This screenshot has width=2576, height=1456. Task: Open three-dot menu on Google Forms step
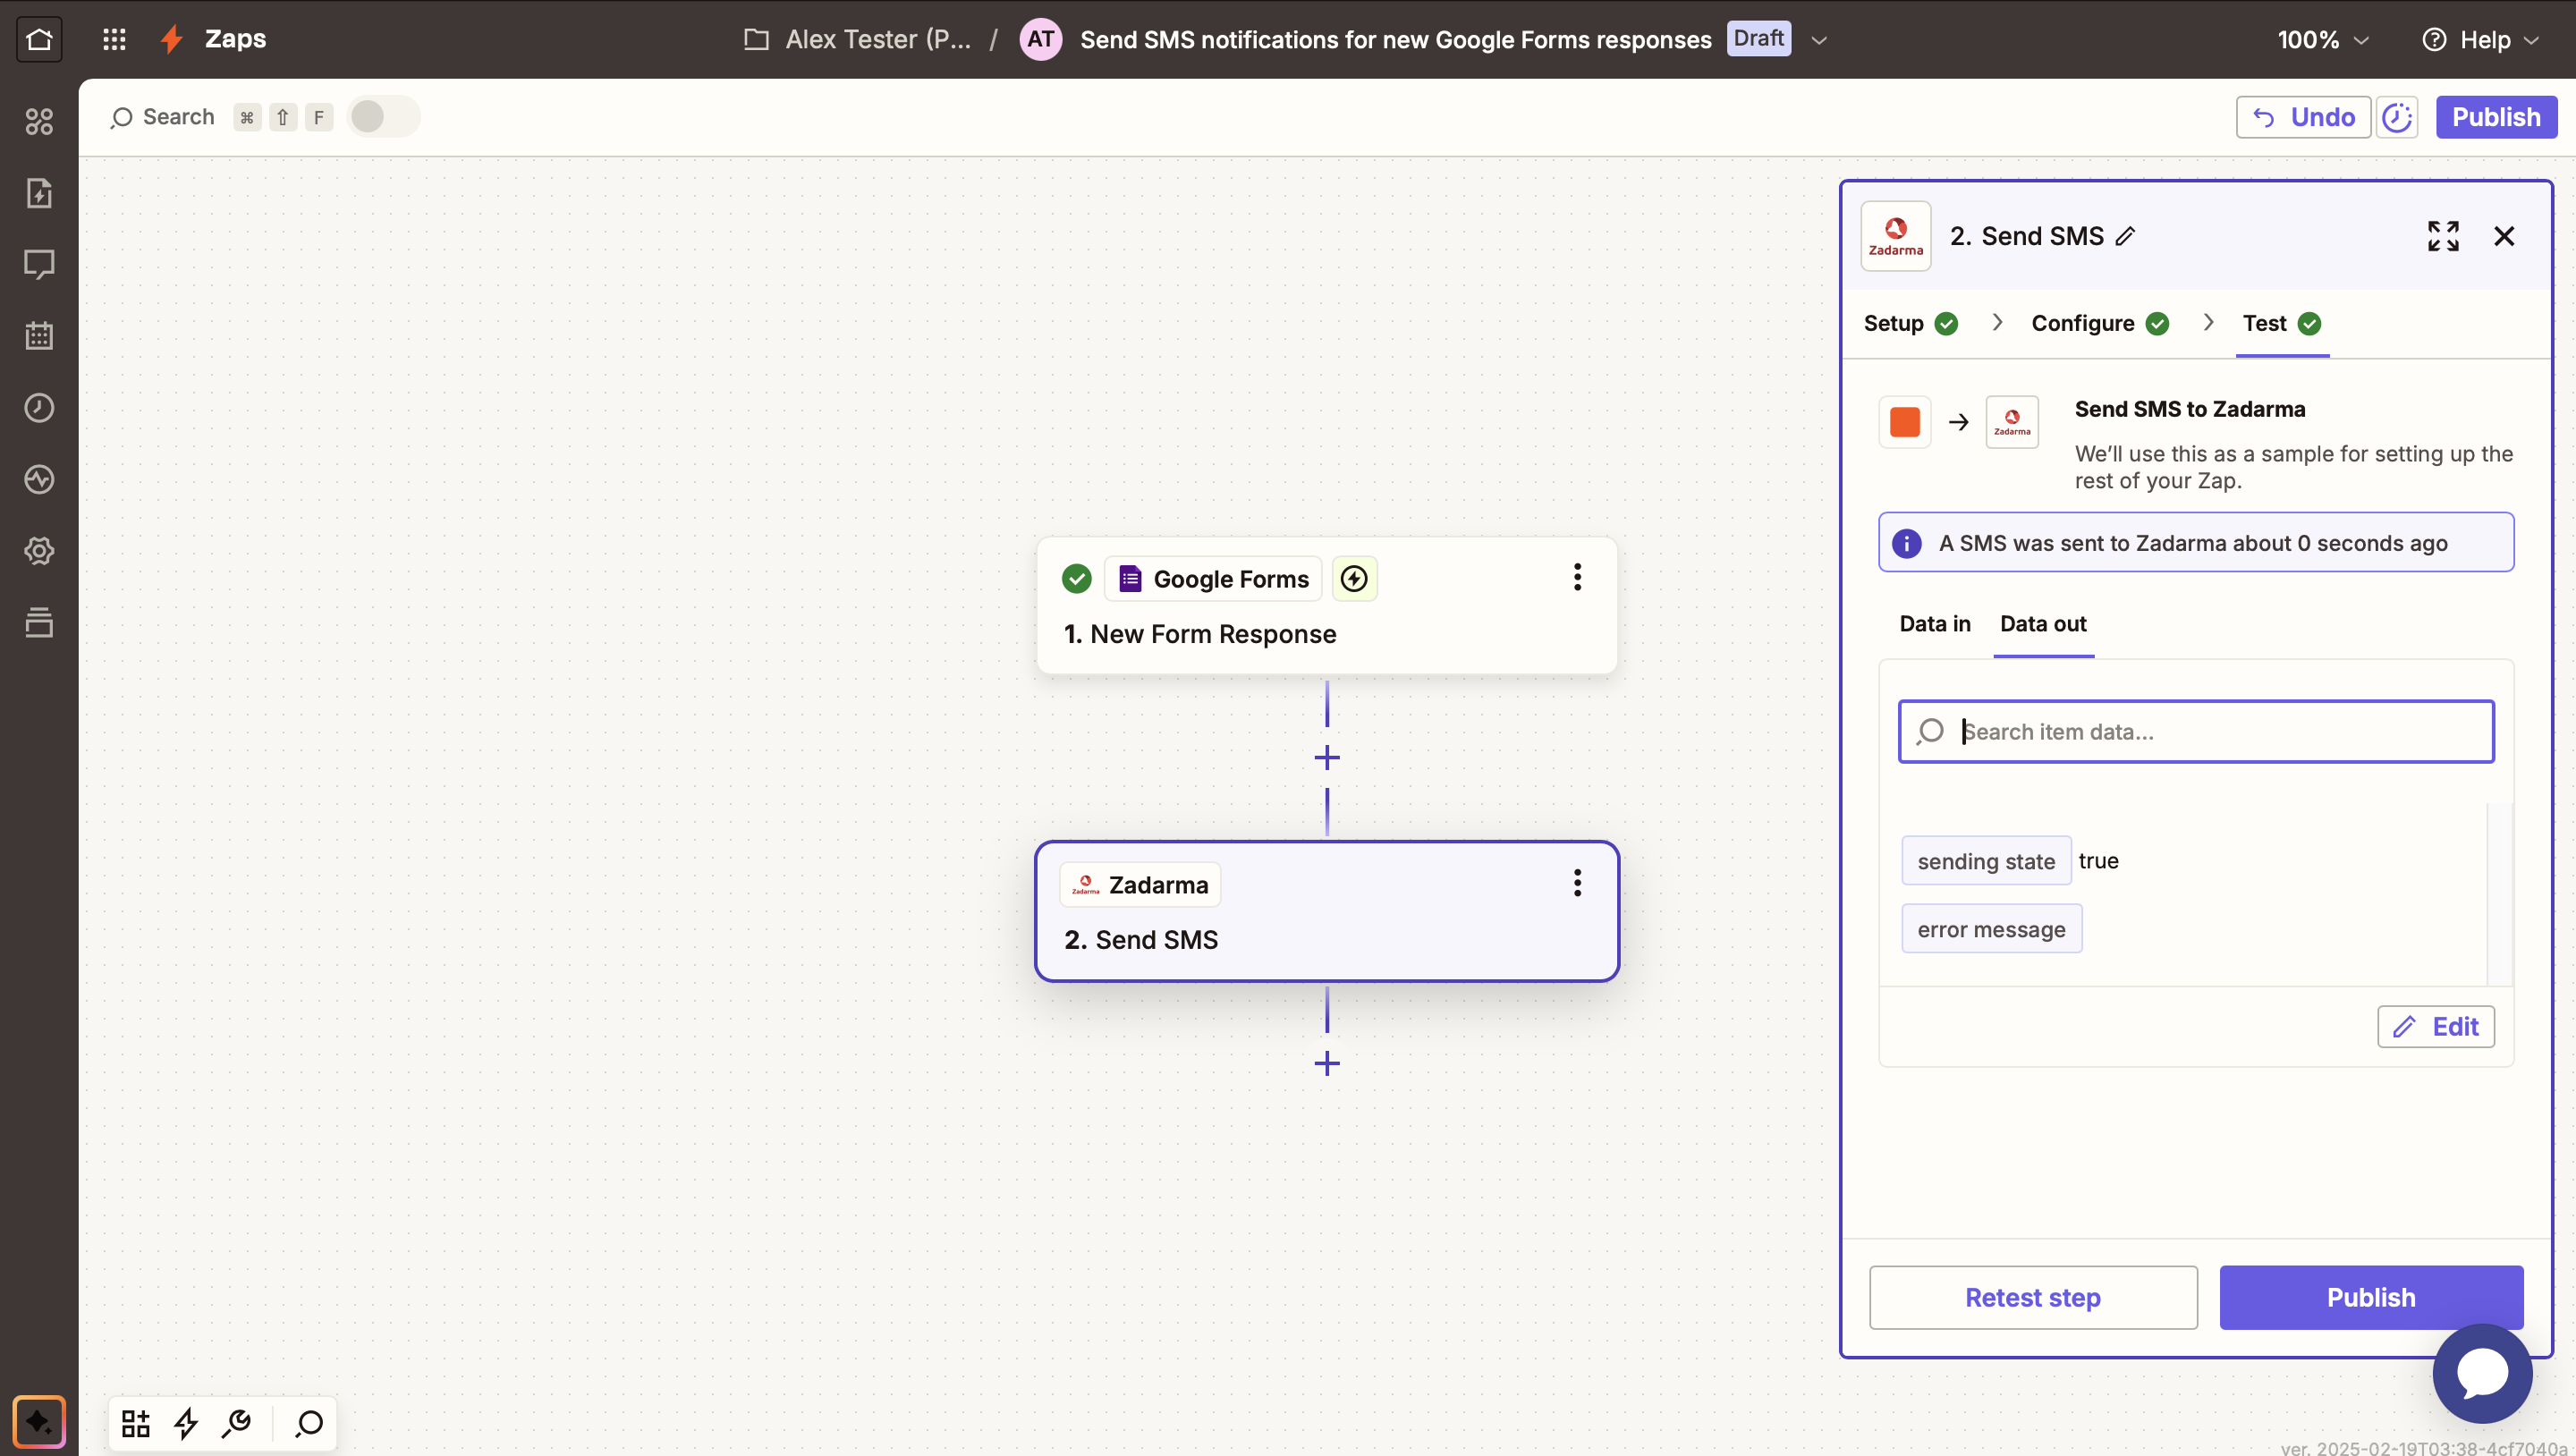(x=1577, y=577)
